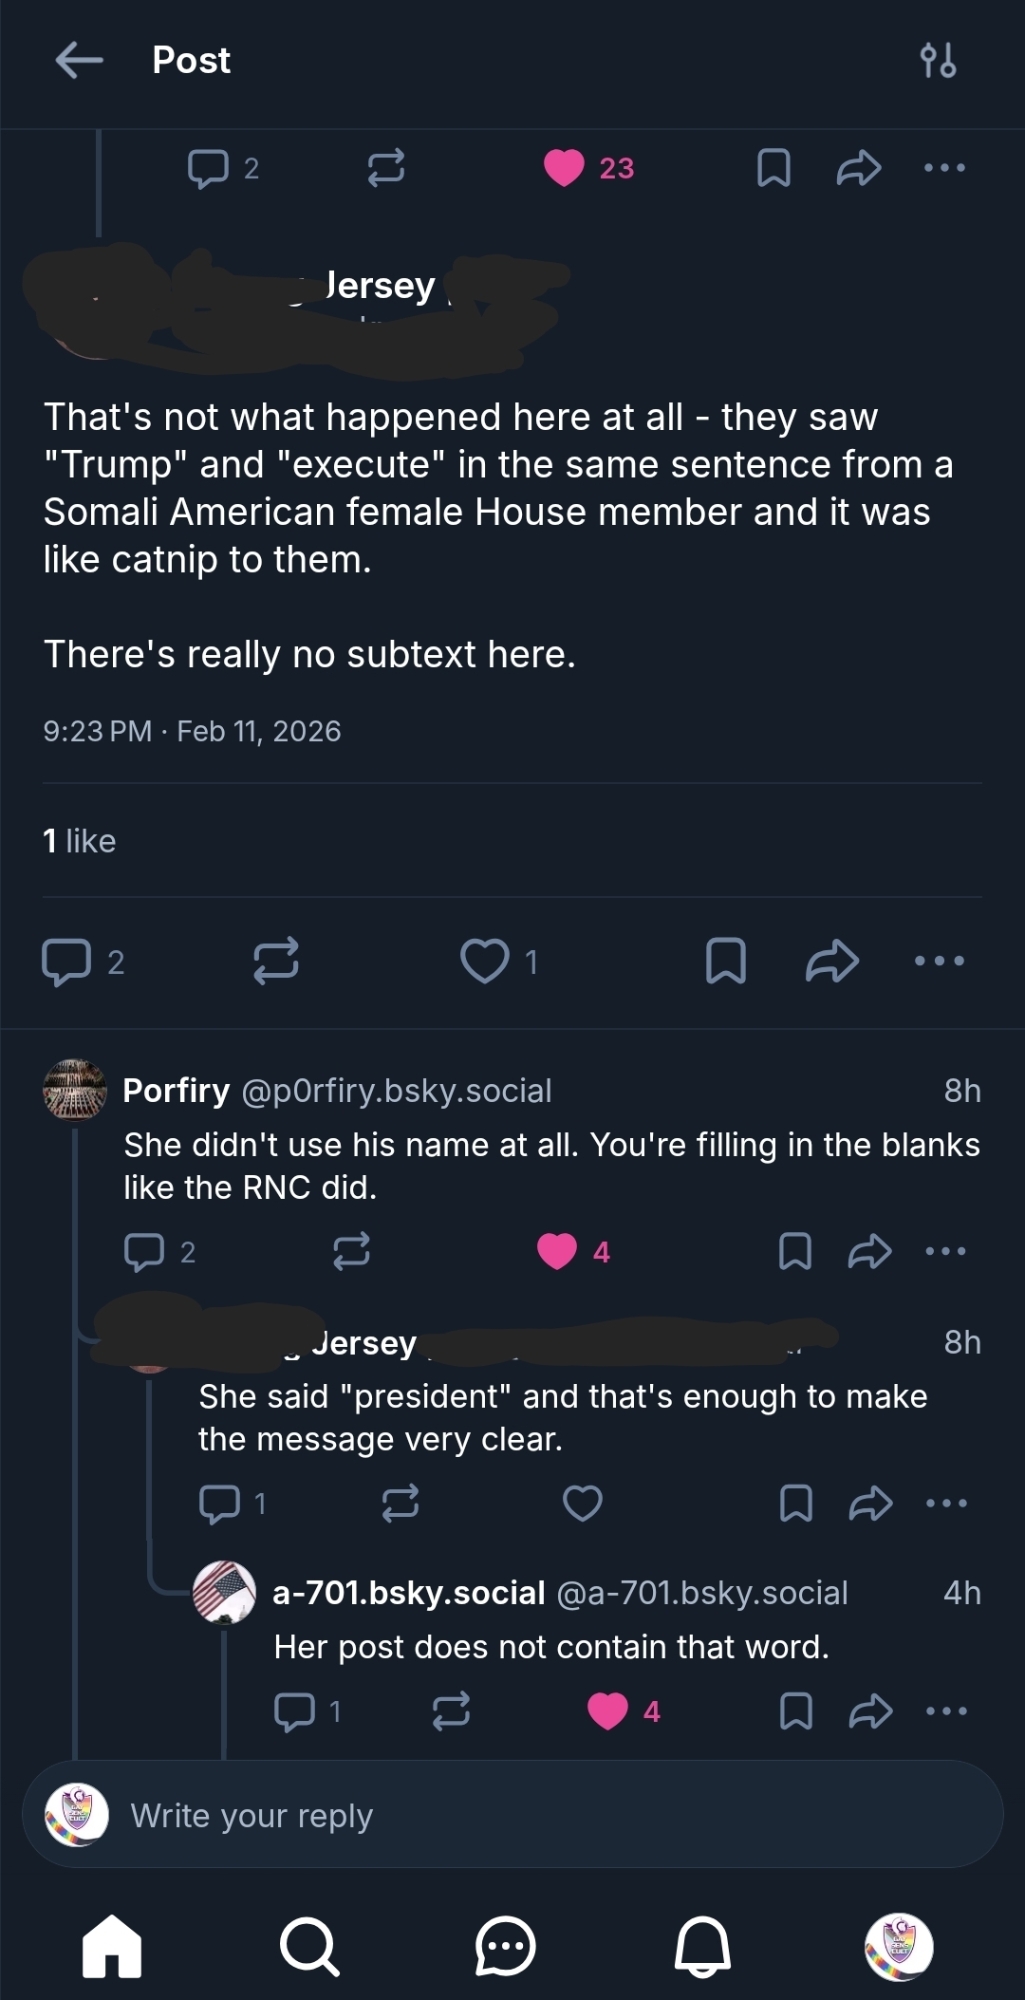Open Notifications bell in bottom navigation
The image size is (1025, 2000).
coord(702,1946)
